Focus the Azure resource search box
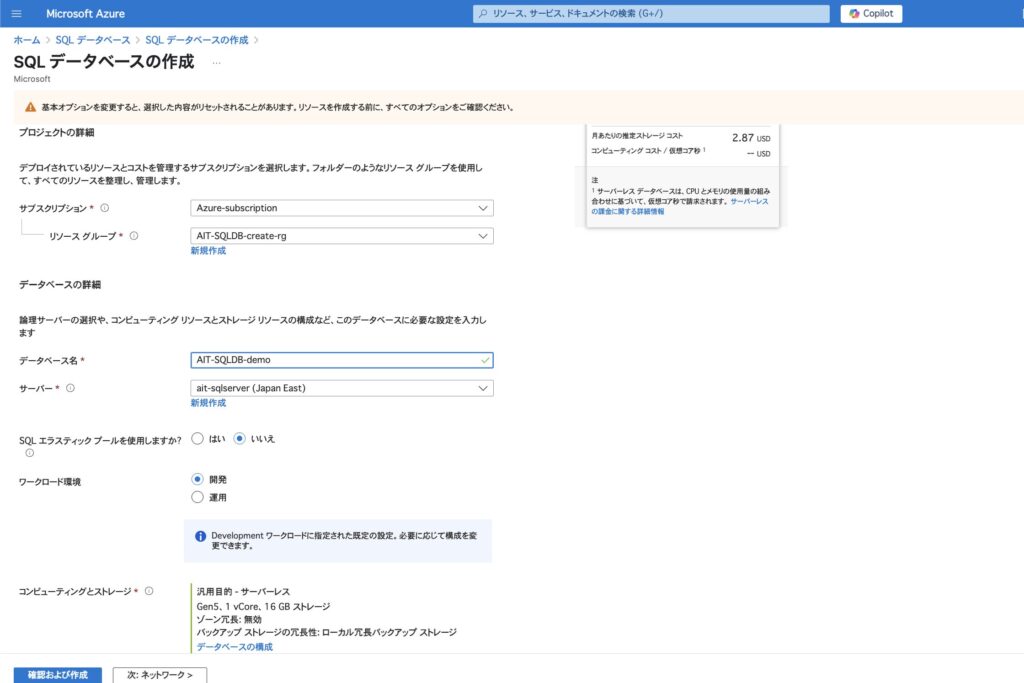This screenshot has height=683, width=1024. [x=651, y=14]
